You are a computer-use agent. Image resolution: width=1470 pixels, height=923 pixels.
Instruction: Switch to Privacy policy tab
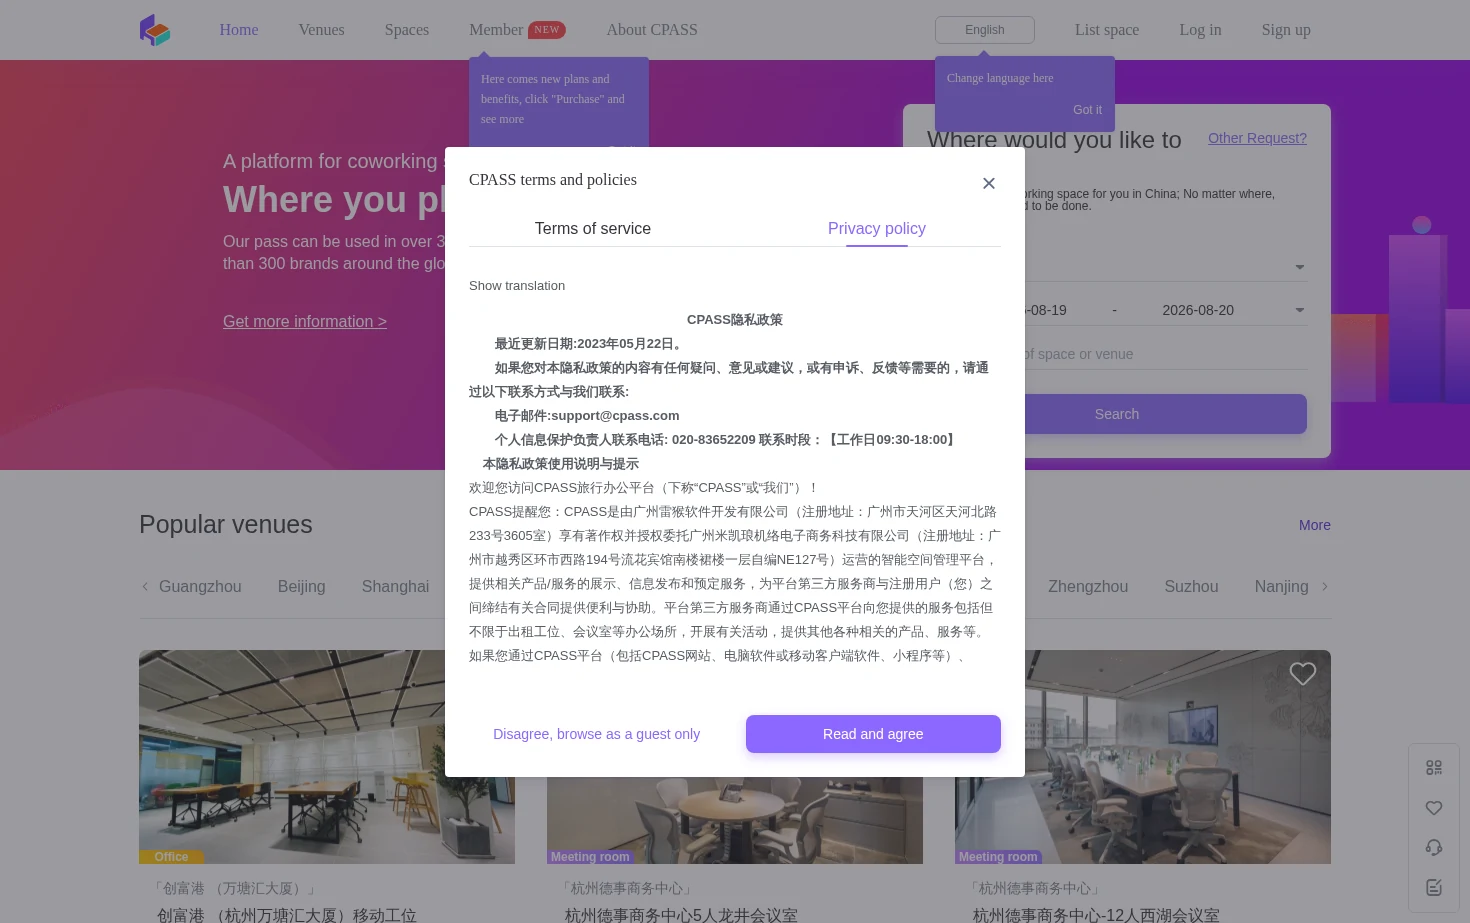click(x=877, y=229)
